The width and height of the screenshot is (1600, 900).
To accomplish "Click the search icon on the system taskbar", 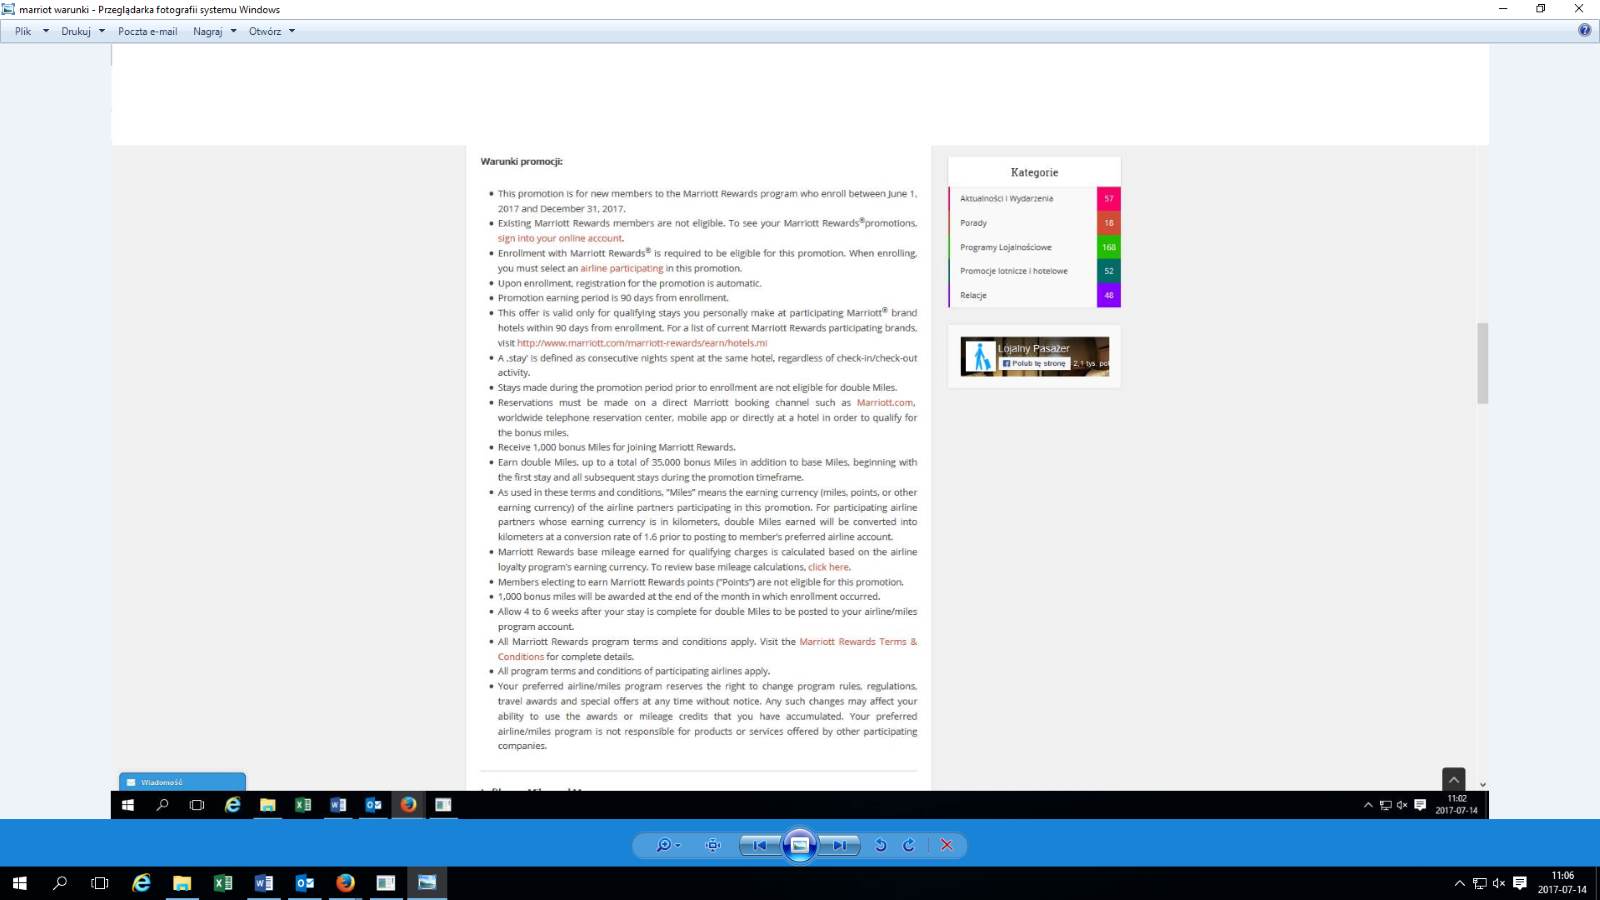I will [60, 883].
